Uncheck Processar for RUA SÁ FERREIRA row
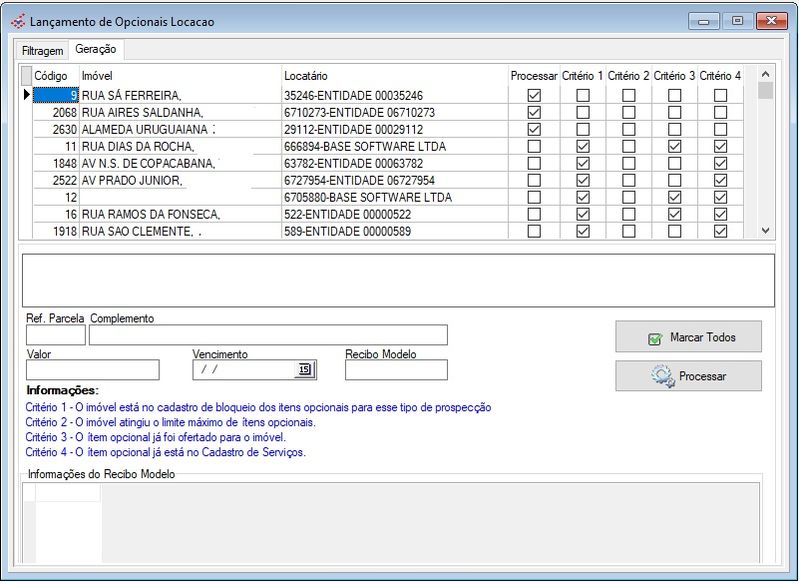This screenshot has width=800, height=583. [534, 96]
